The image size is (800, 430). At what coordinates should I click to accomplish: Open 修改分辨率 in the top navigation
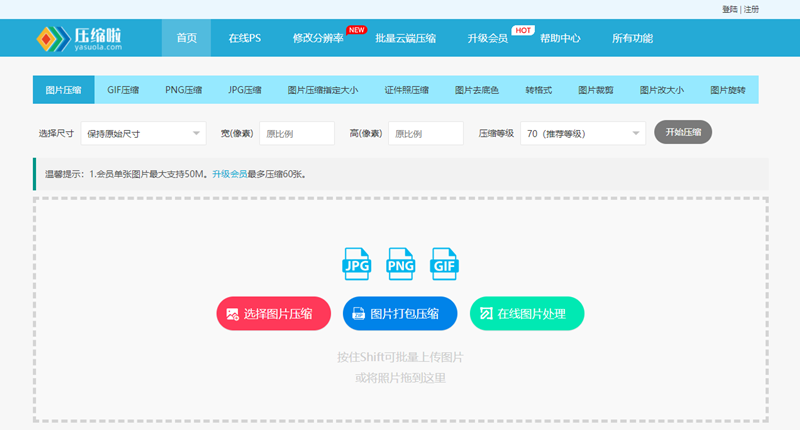click(318, 38)
